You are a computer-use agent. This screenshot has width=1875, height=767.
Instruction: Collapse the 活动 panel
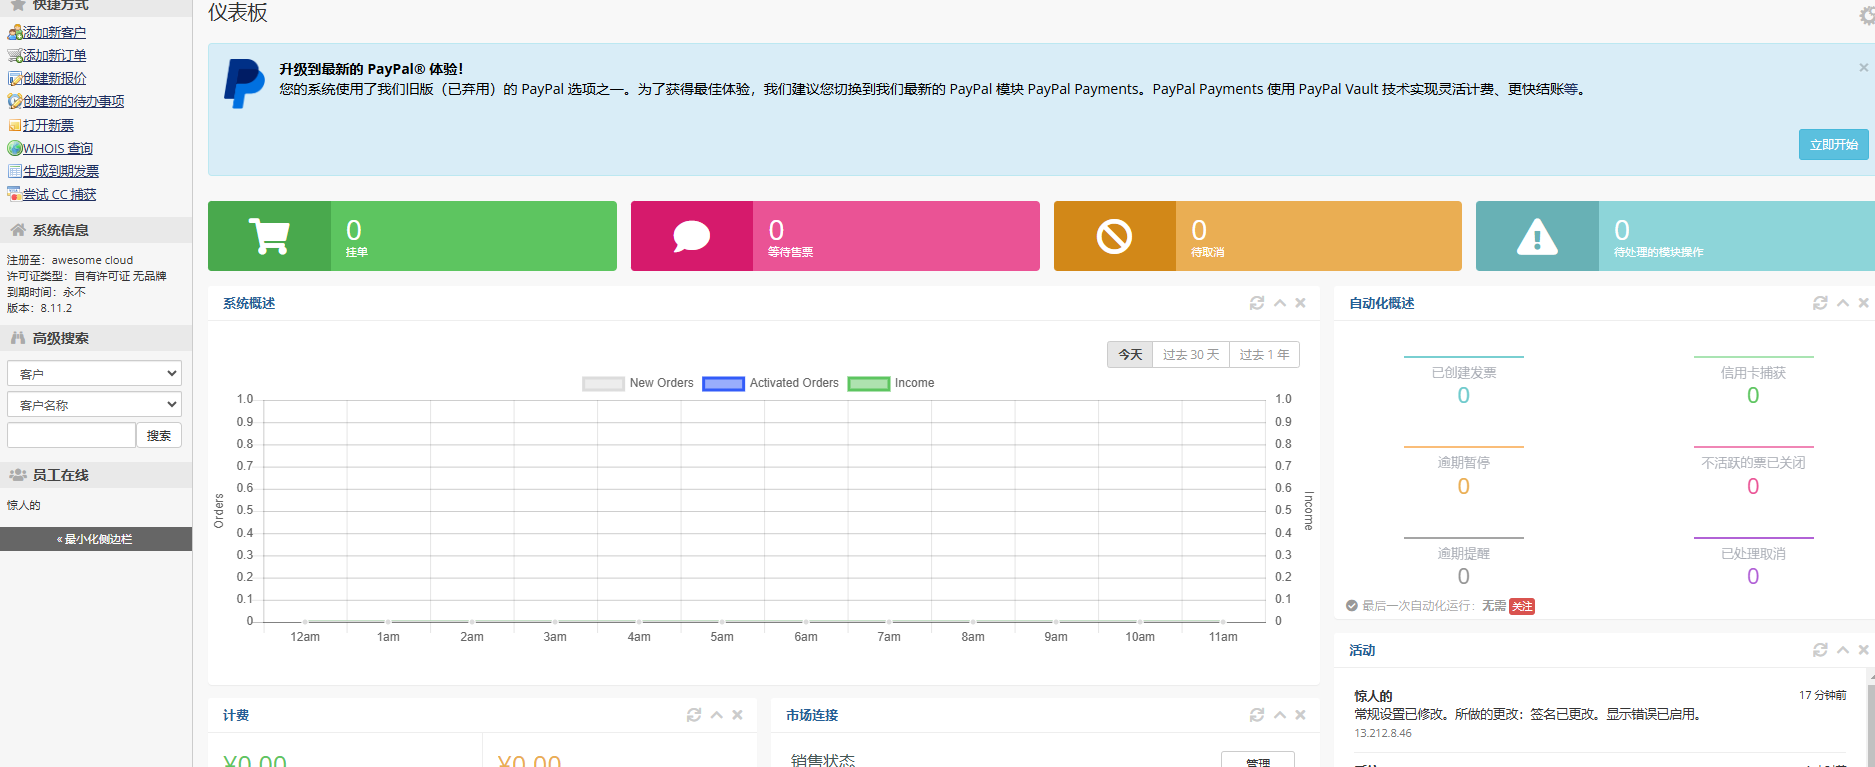point(1842,650)
